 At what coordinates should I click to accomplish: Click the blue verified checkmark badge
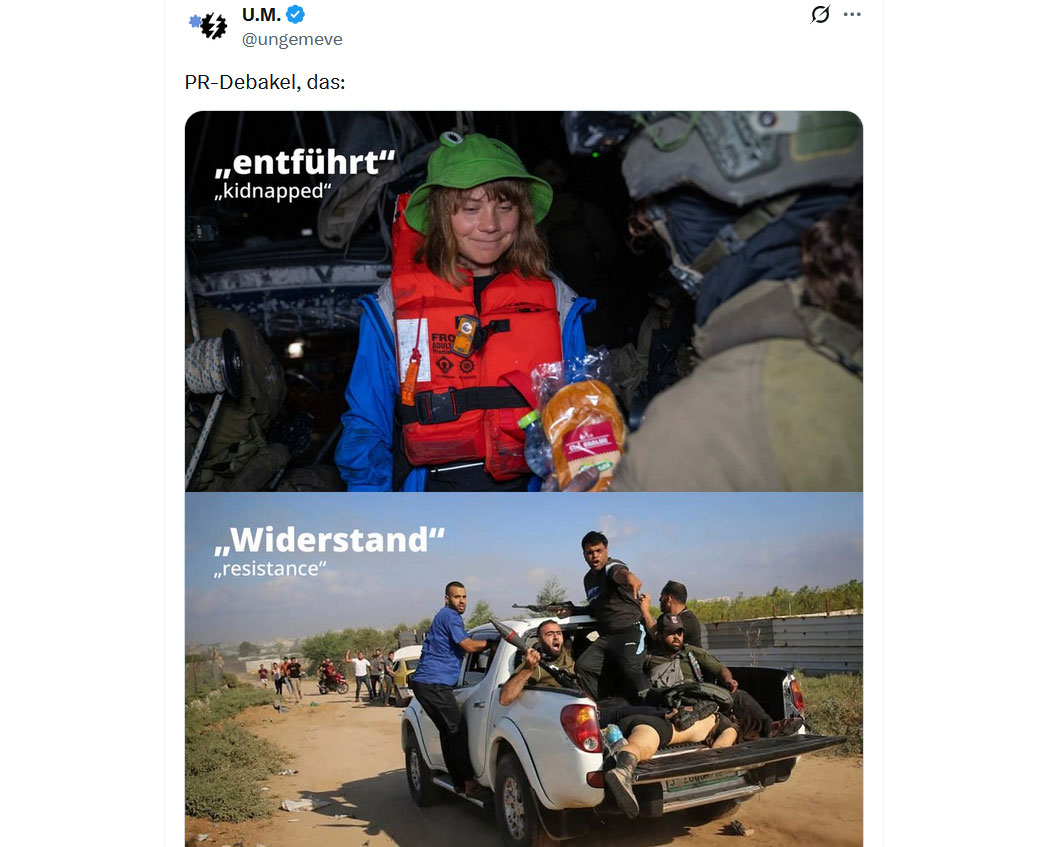296,14
